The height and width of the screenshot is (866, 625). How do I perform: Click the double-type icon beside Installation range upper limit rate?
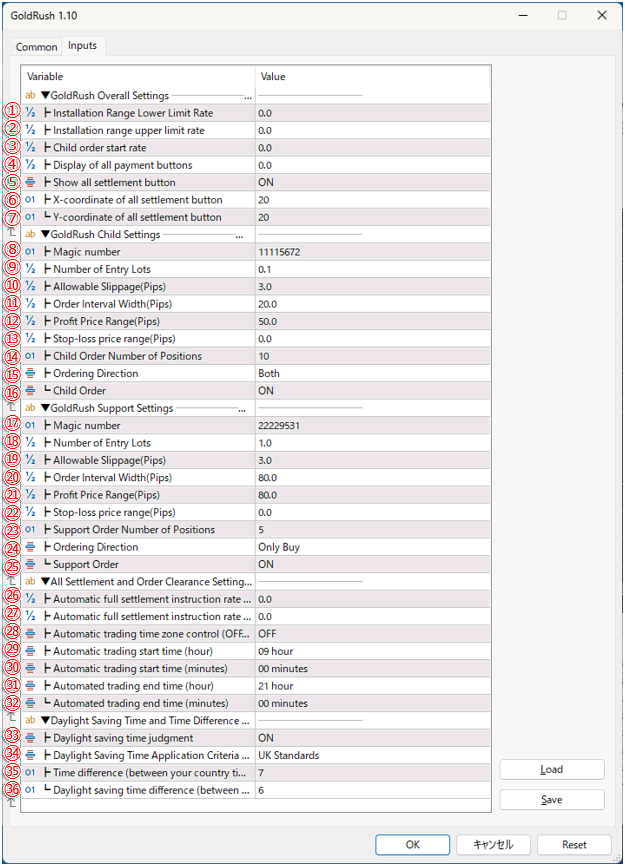[x=30, y=130]
